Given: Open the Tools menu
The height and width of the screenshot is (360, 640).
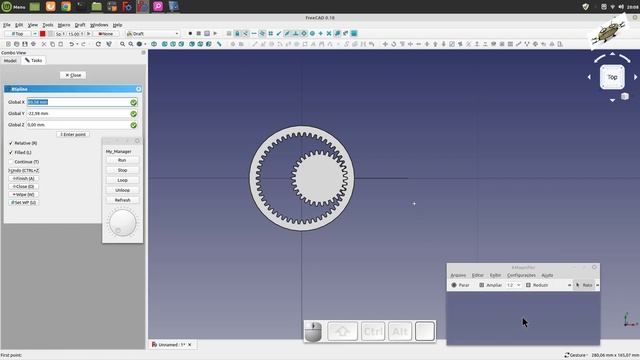Looking at the screenshot, I should pyautogui.click(x=48, y=25).
